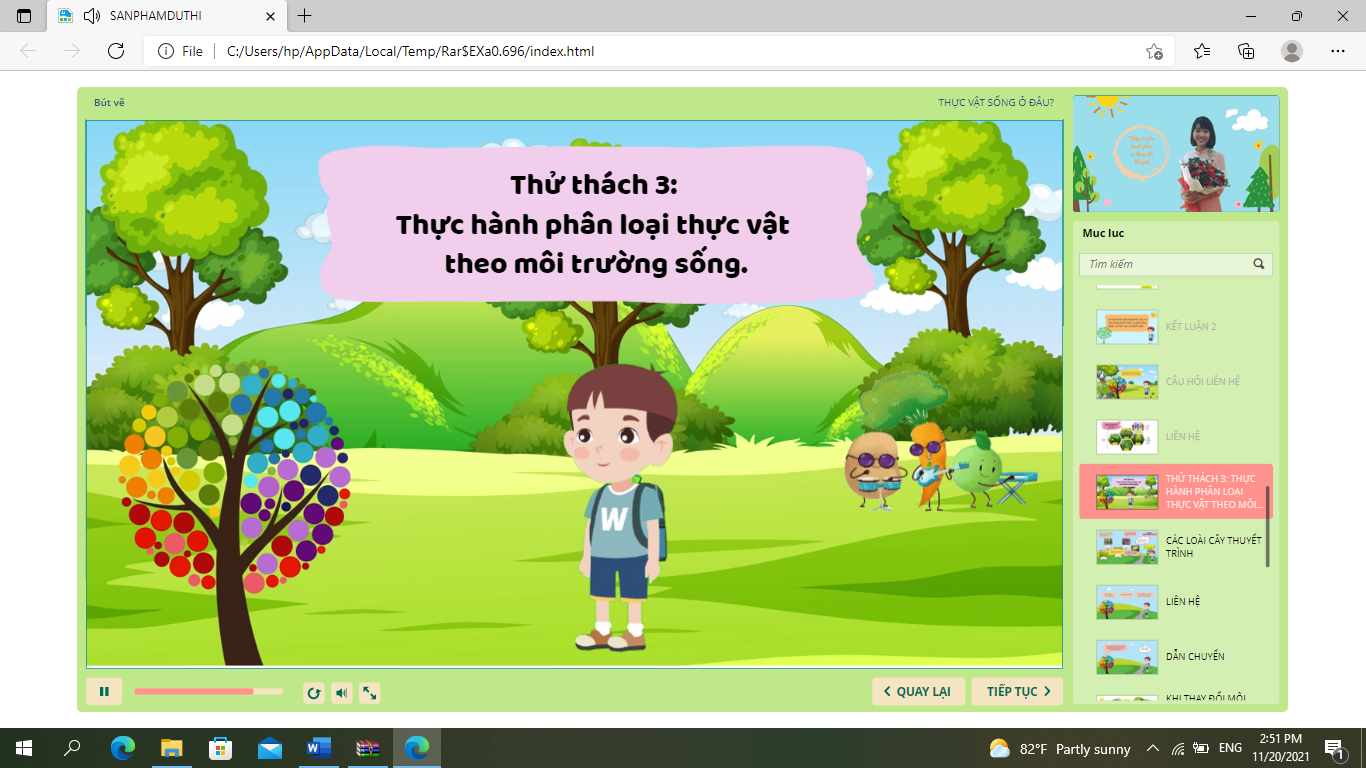The width and height of the screenshot is (1366, 768).
Task: Click the browser profile avatar icon
Action: [x=1292, y=51]
